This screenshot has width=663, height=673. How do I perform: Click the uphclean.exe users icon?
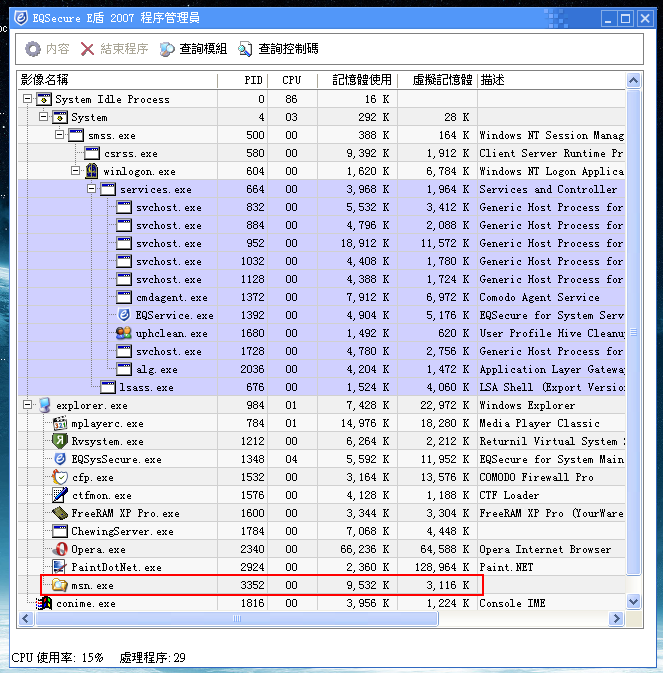(124, 333)
